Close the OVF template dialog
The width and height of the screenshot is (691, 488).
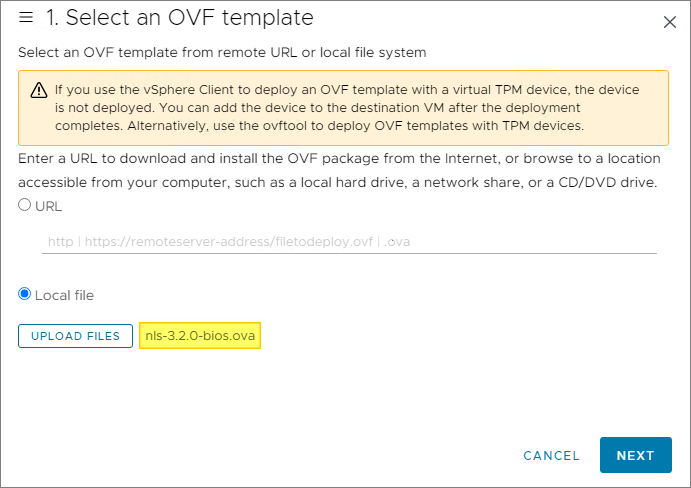pos(670,21)
